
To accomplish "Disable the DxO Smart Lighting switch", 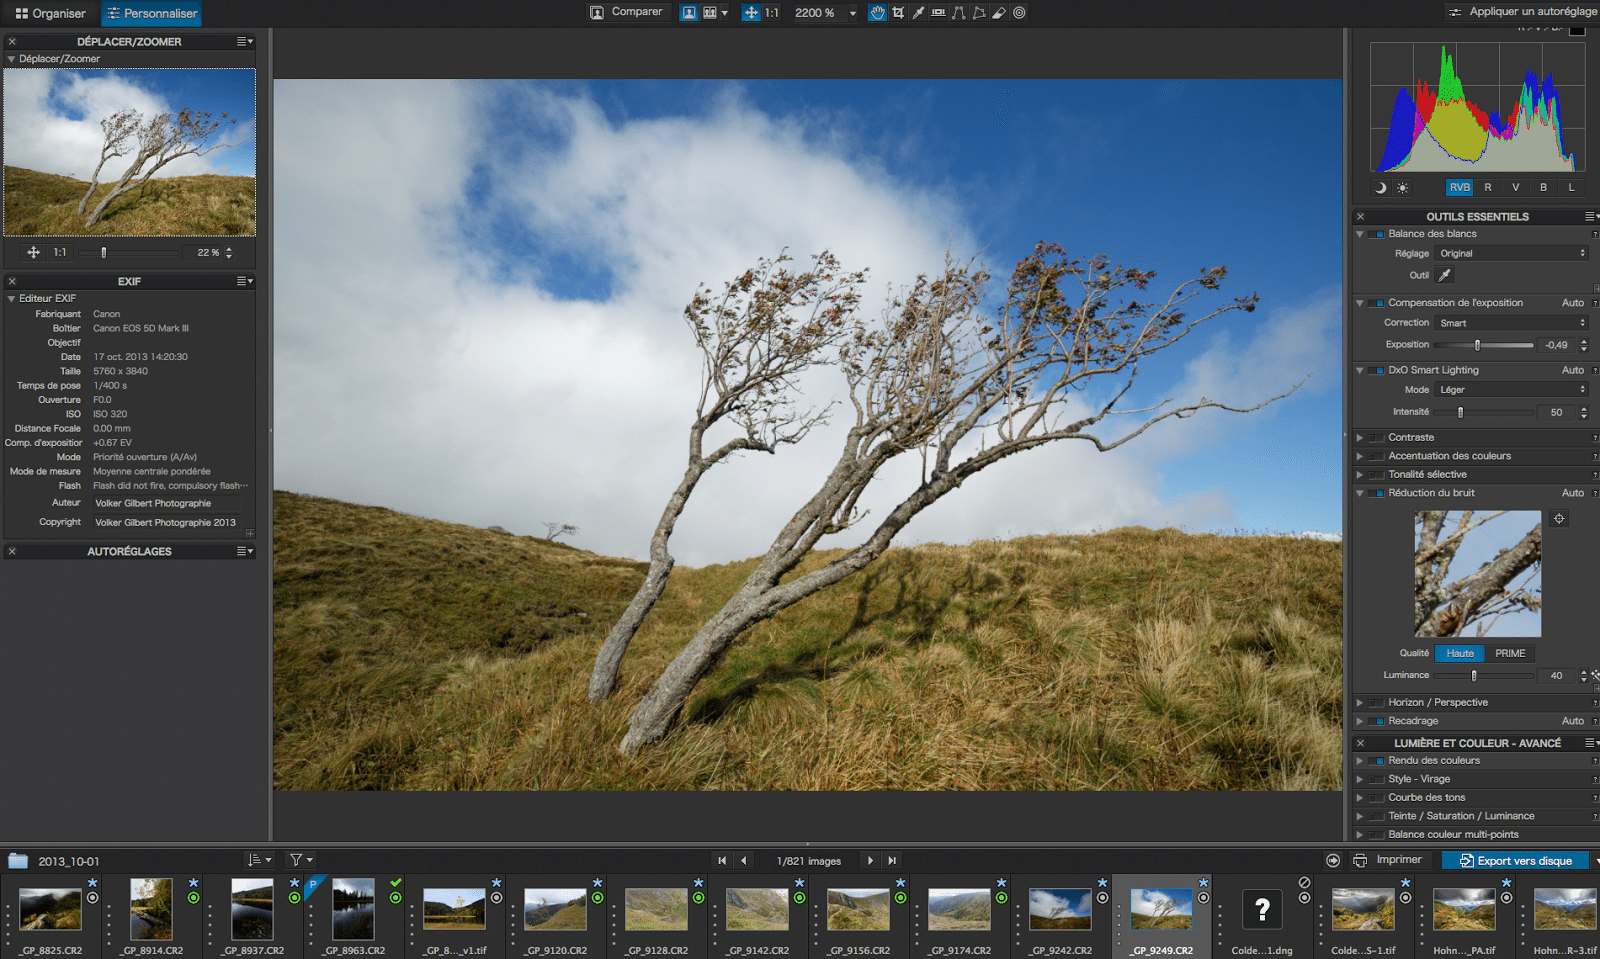I will point(1377,370).
